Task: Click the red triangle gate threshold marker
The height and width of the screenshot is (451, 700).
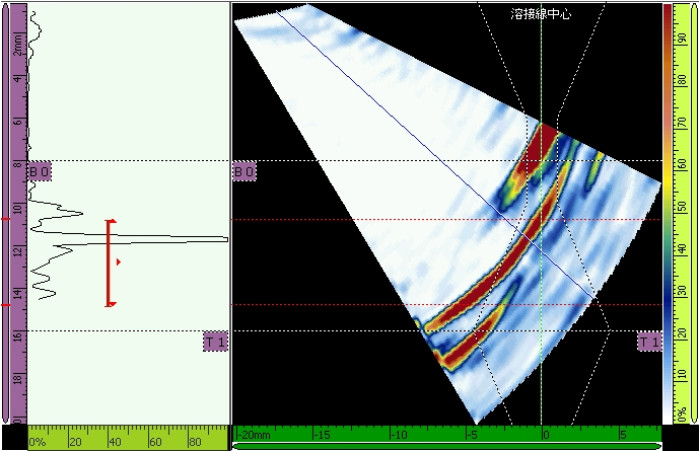Action: pyautogui.click(x=119, y=262)
